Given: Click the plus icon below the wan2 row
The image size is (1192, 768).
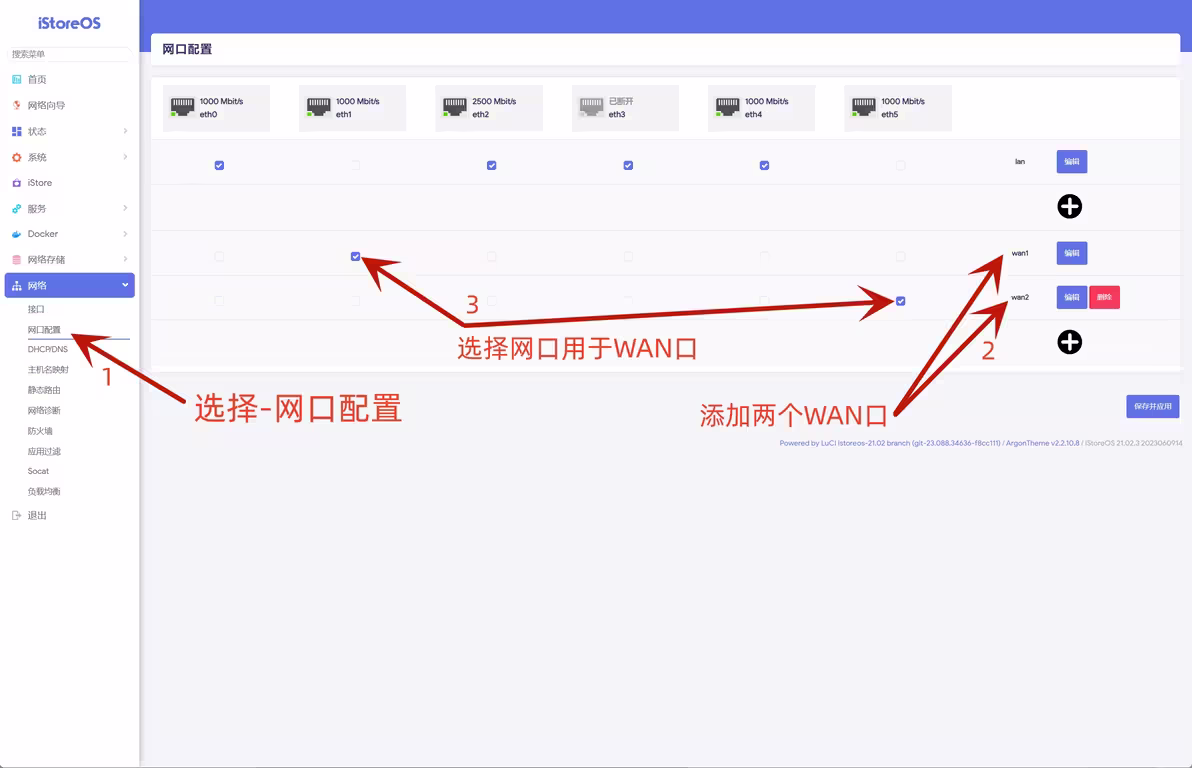Looking at the screenshot, I should coord(1070,343).
